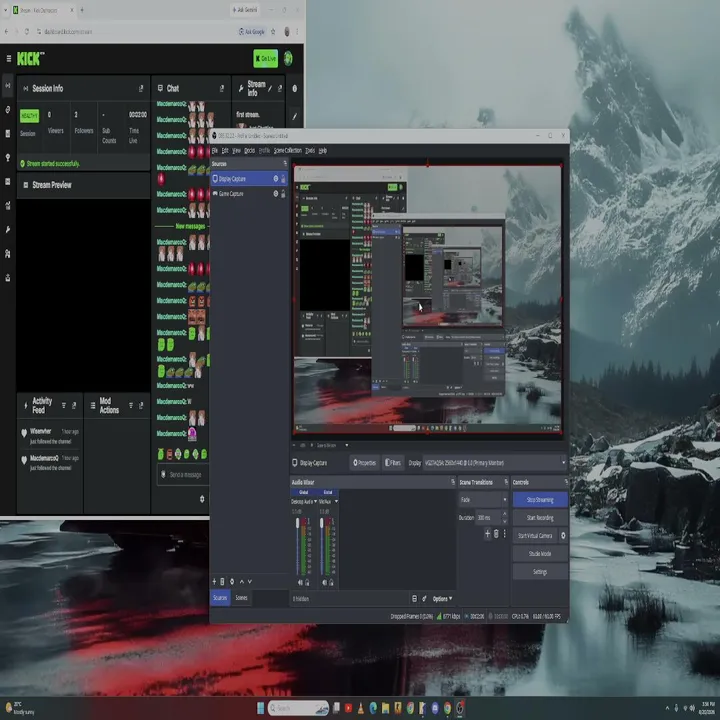Open the Kick dashboard hamburger menu
720x720 pixels.
(x=9, y=58)
